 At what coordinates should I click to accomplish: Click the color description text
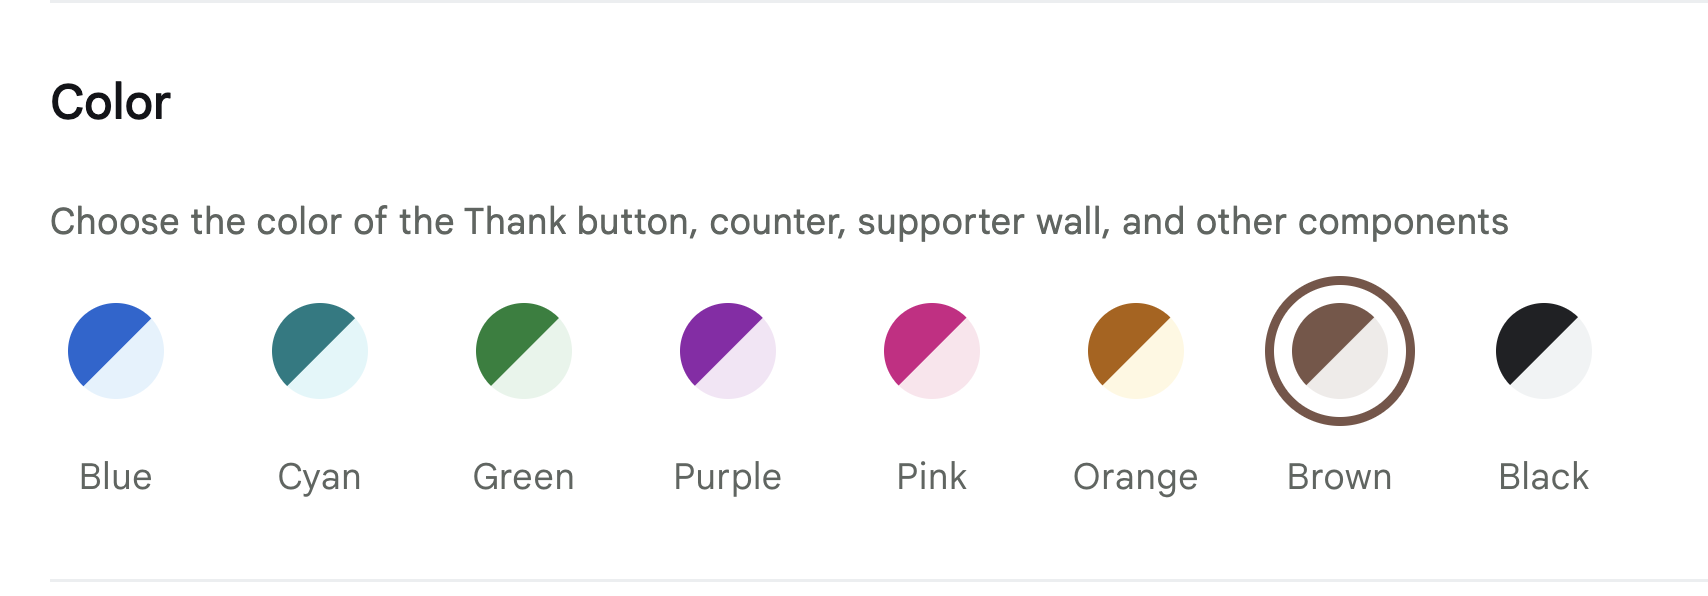780,221
